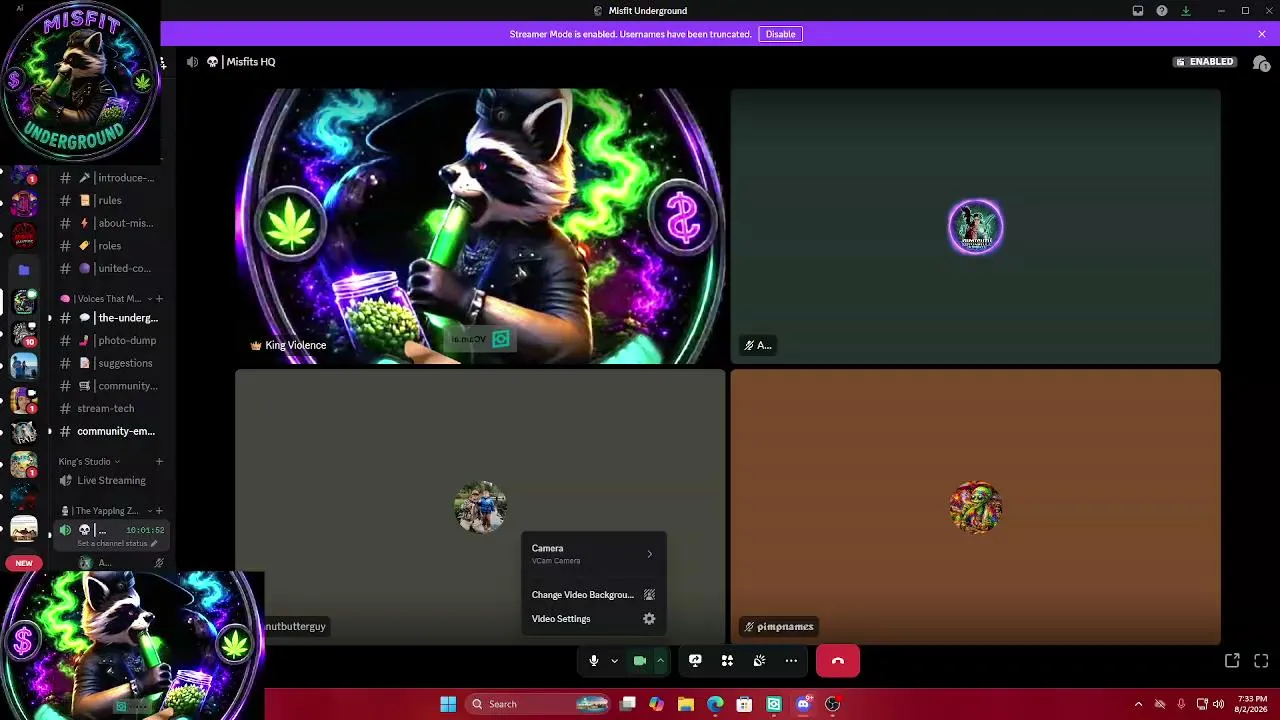Open the server folder icon in sidebar

click(24, 269)
